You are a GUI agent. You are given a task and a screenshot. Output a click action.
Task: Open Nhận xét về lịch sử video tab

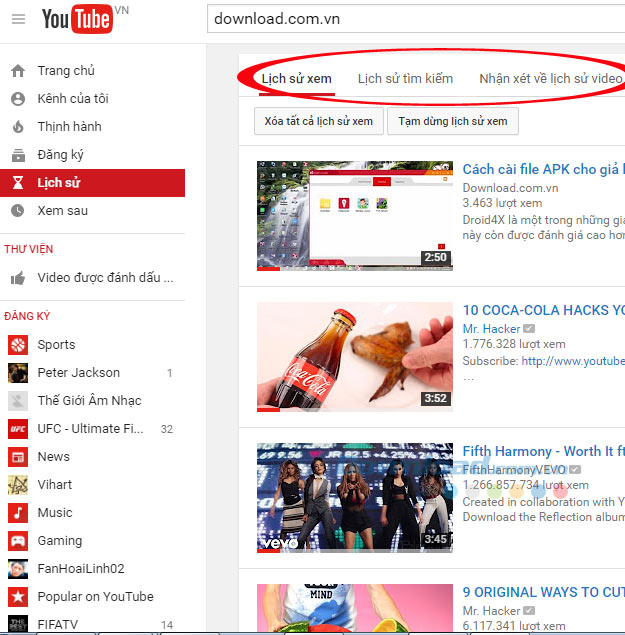point(550,79)
